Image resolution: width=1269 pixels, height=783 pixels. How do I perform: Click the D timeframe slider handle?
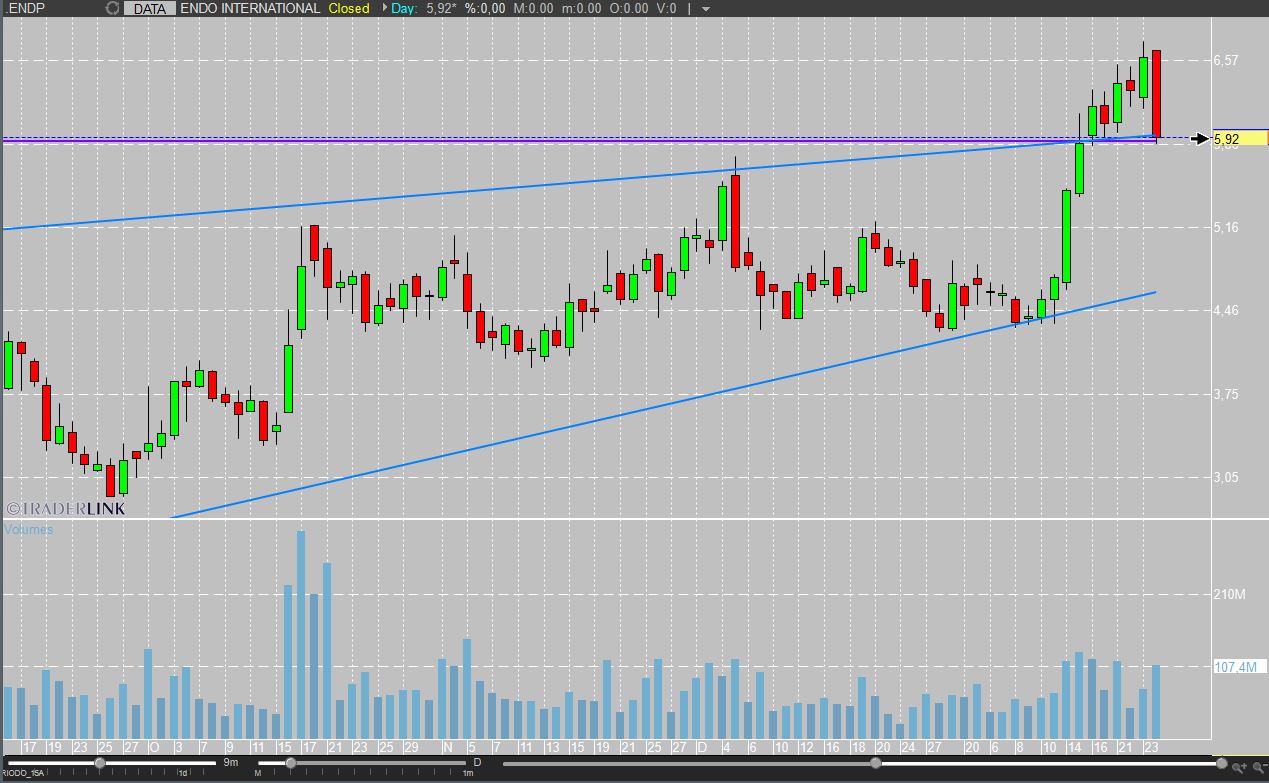pyautogui.click(x=290, y=764)
